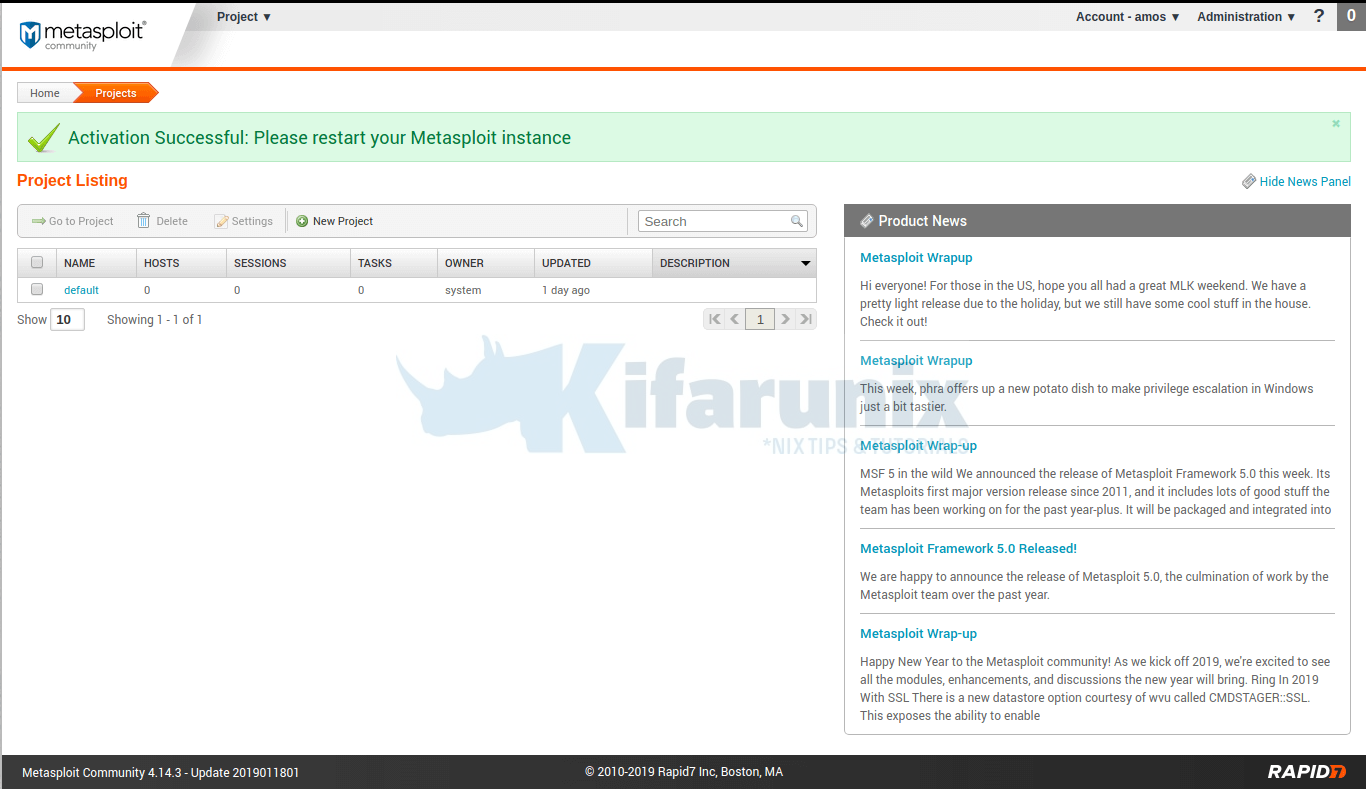Click 'Showing 1 - 1 of 1' text
1366x789 pixels.
coord(155,320)
